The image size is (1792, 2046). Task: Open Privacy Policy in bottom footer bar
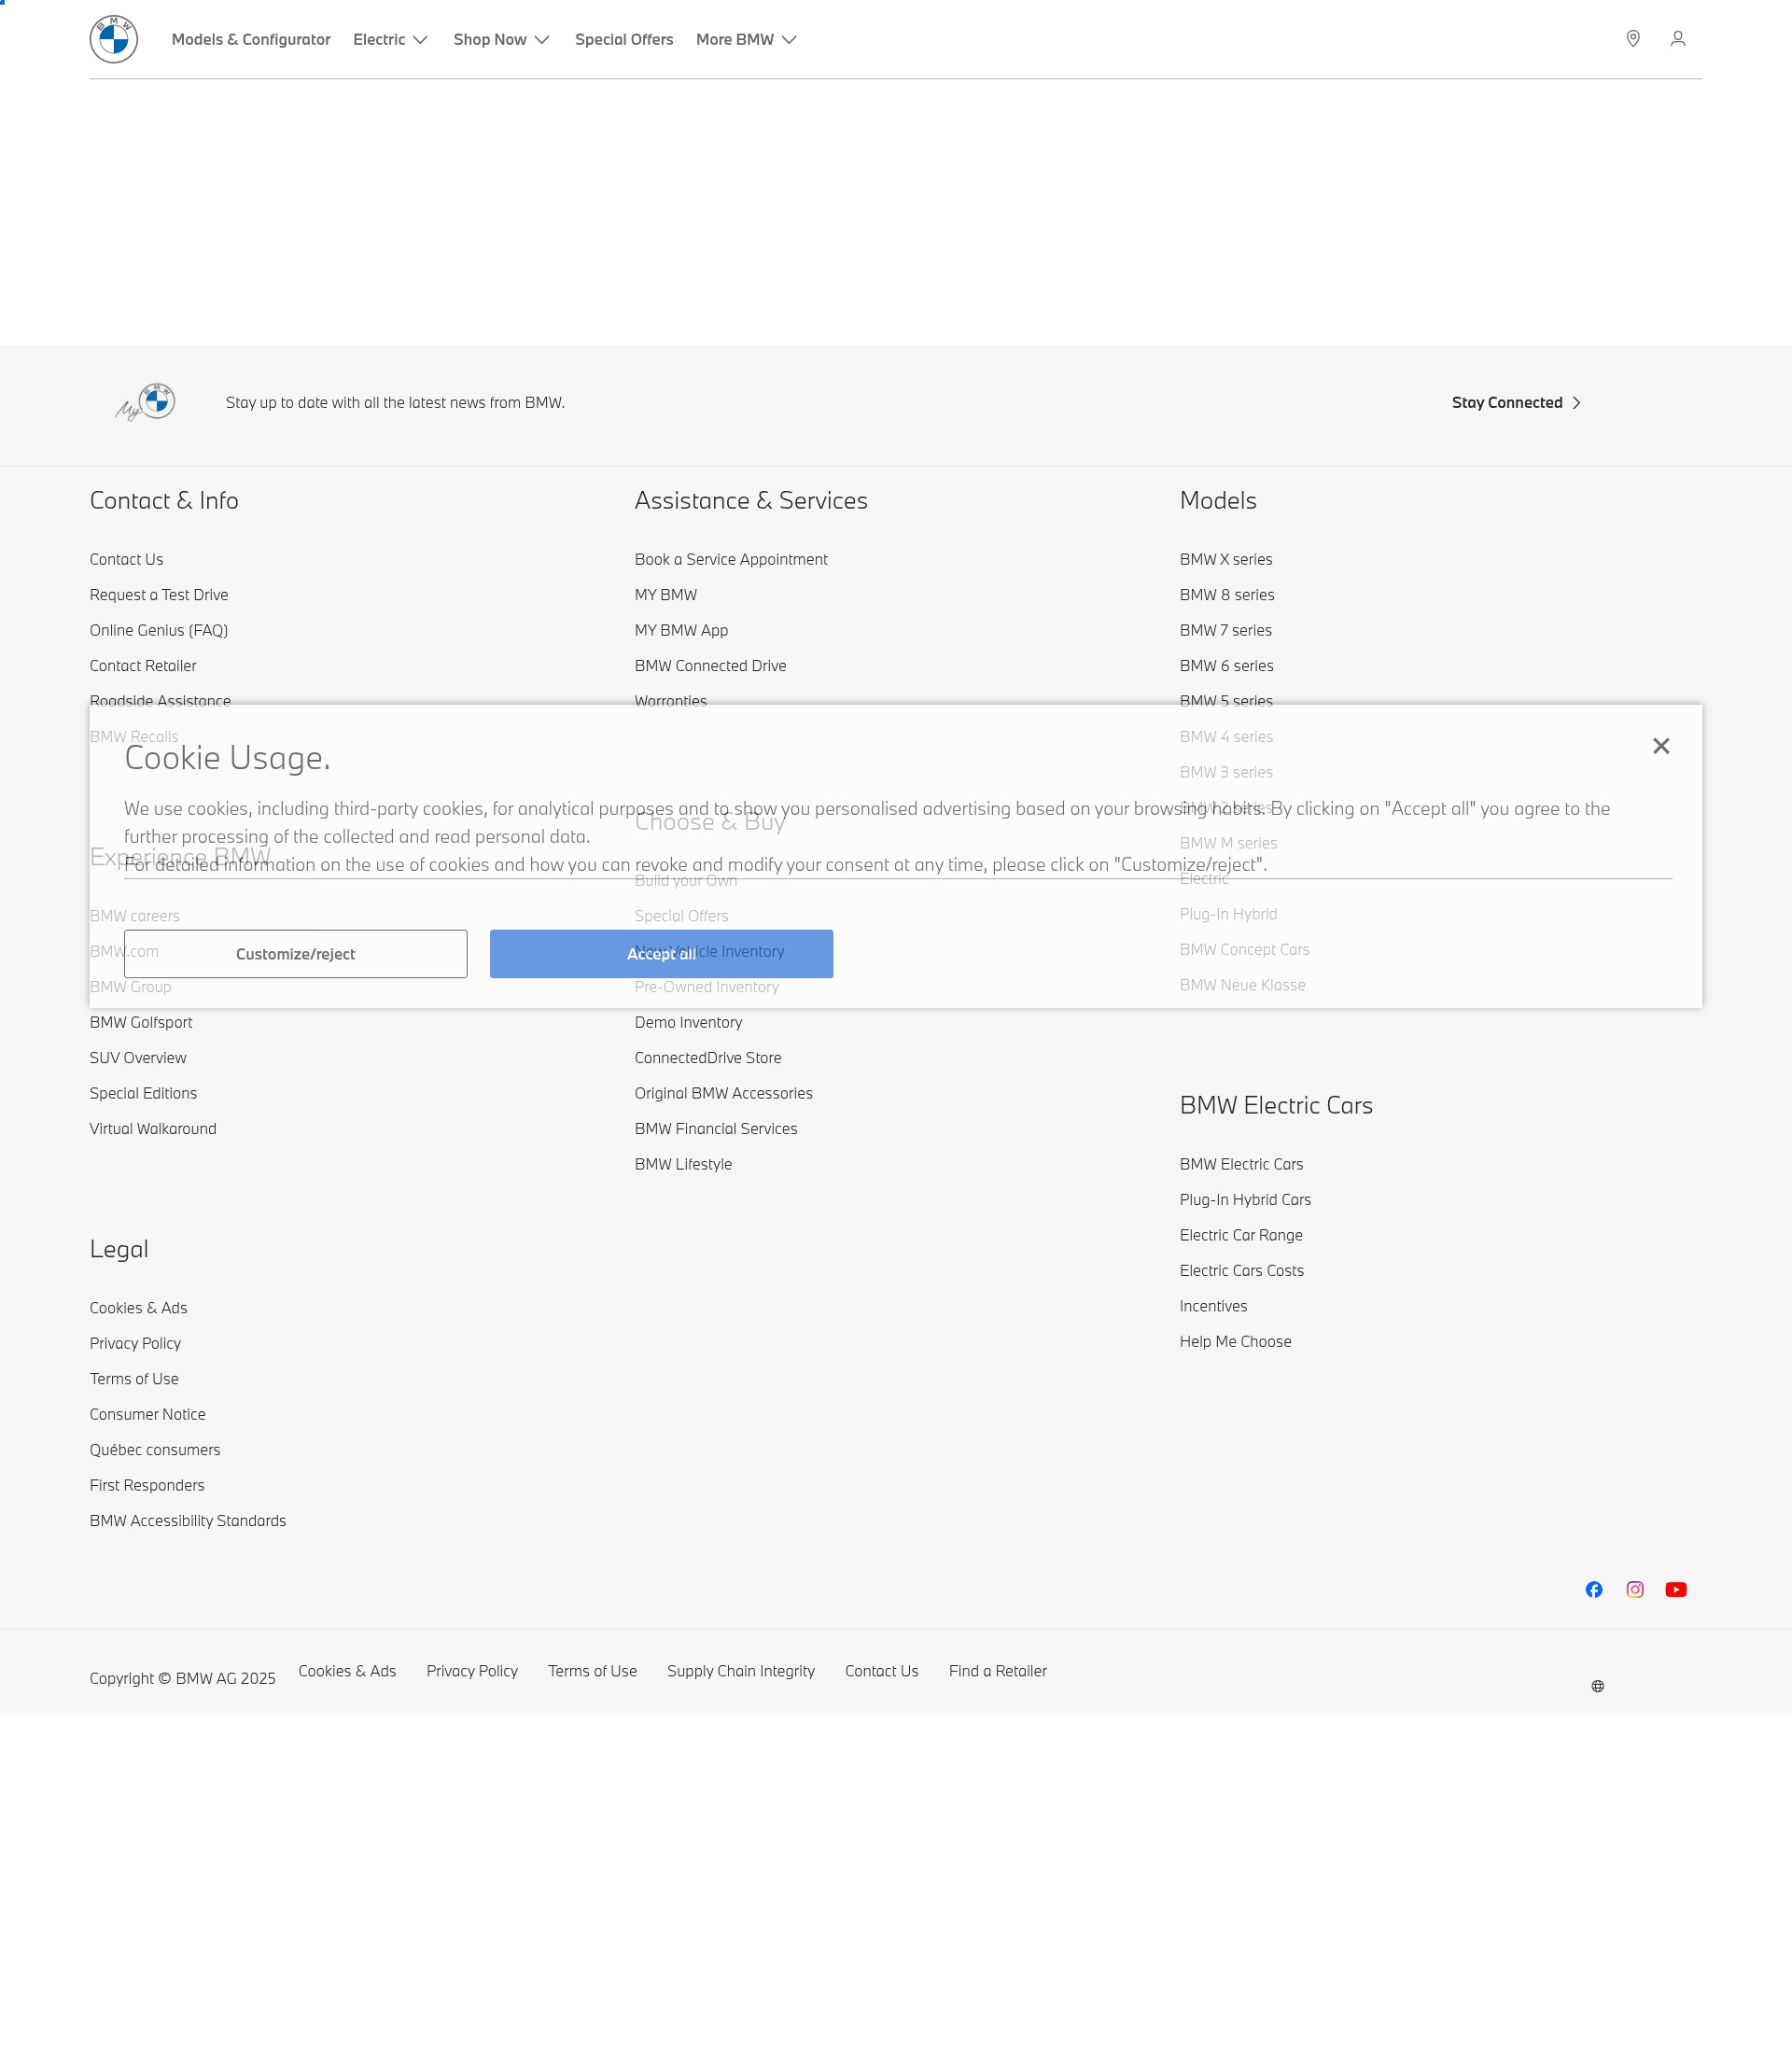[x=472, y=1671]
